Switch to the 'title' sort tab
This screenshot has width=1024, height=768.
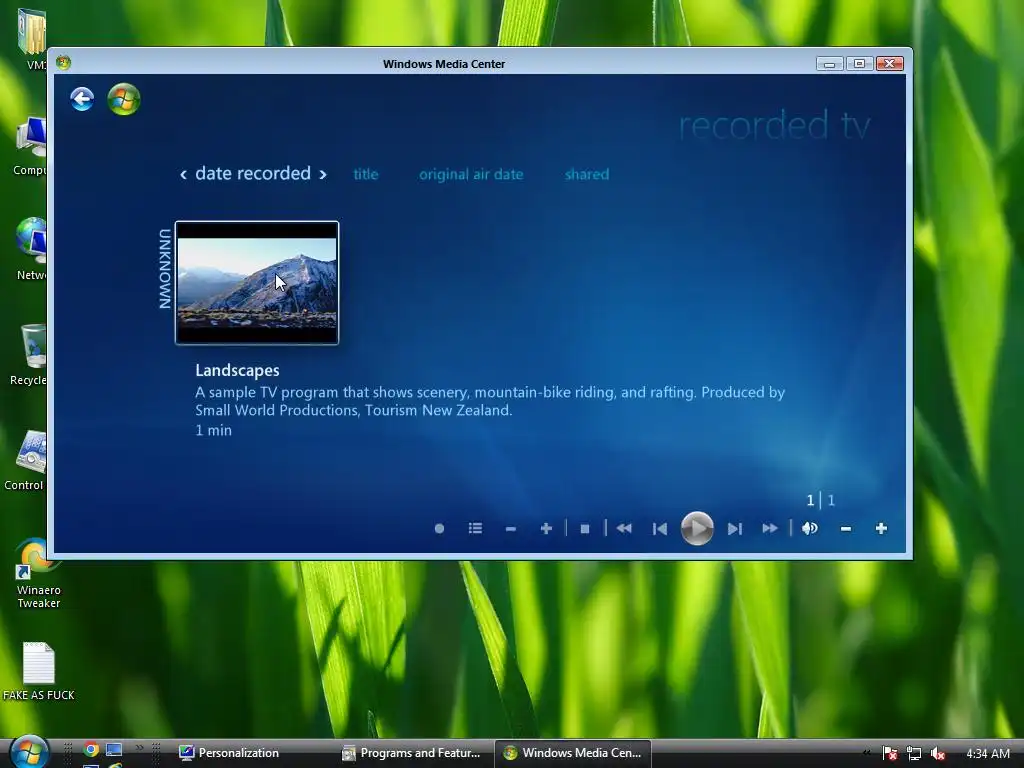pos(366,174)
